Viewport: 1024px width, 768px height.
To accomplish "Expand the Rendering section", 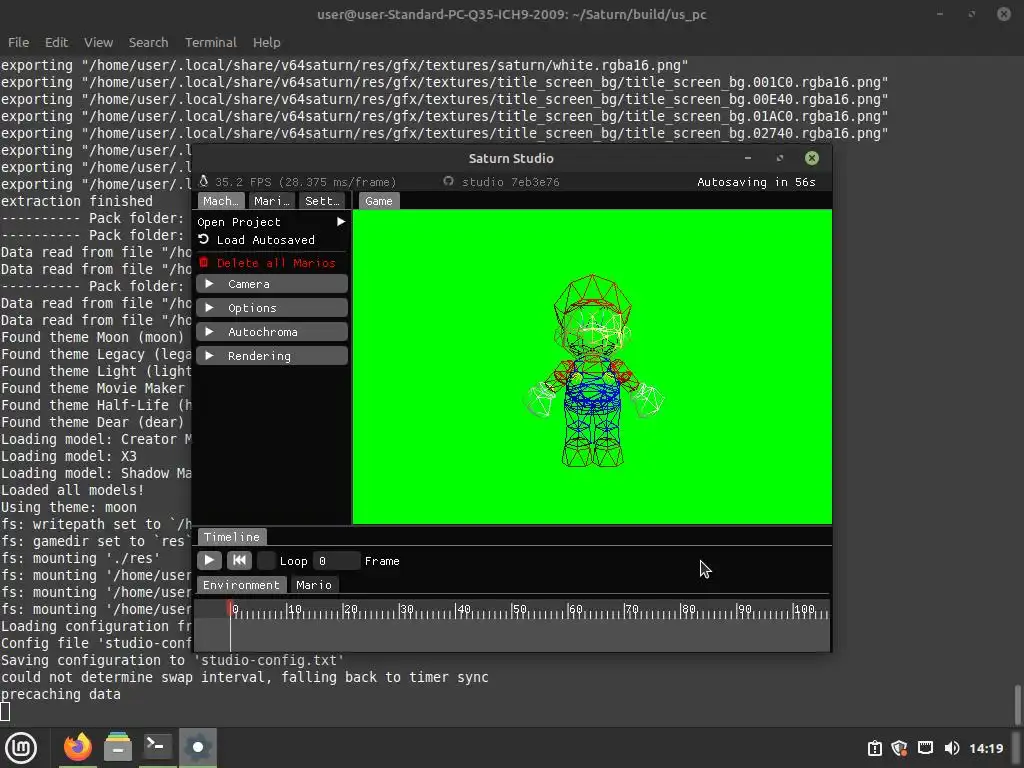I will pyautogui.click(x=272, y=356).
